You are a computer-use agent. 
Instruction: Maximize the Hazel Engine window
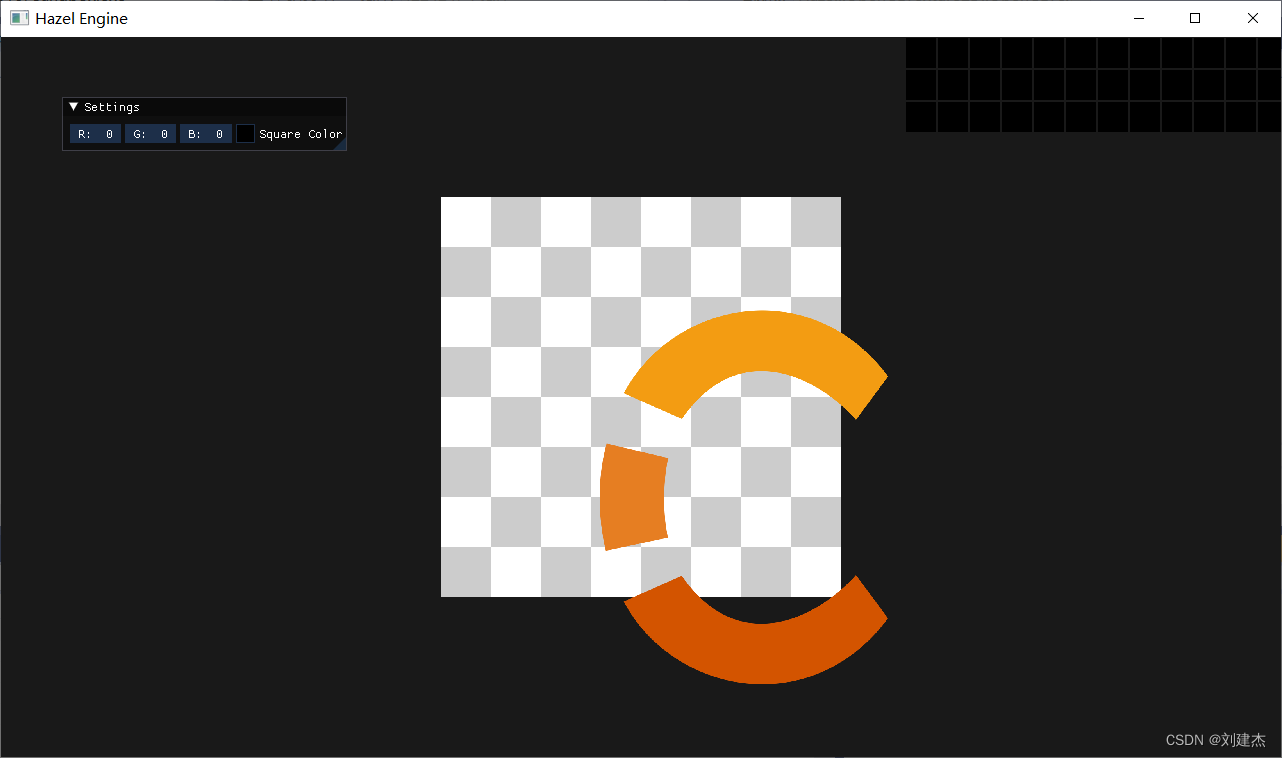coord(1195,18)
